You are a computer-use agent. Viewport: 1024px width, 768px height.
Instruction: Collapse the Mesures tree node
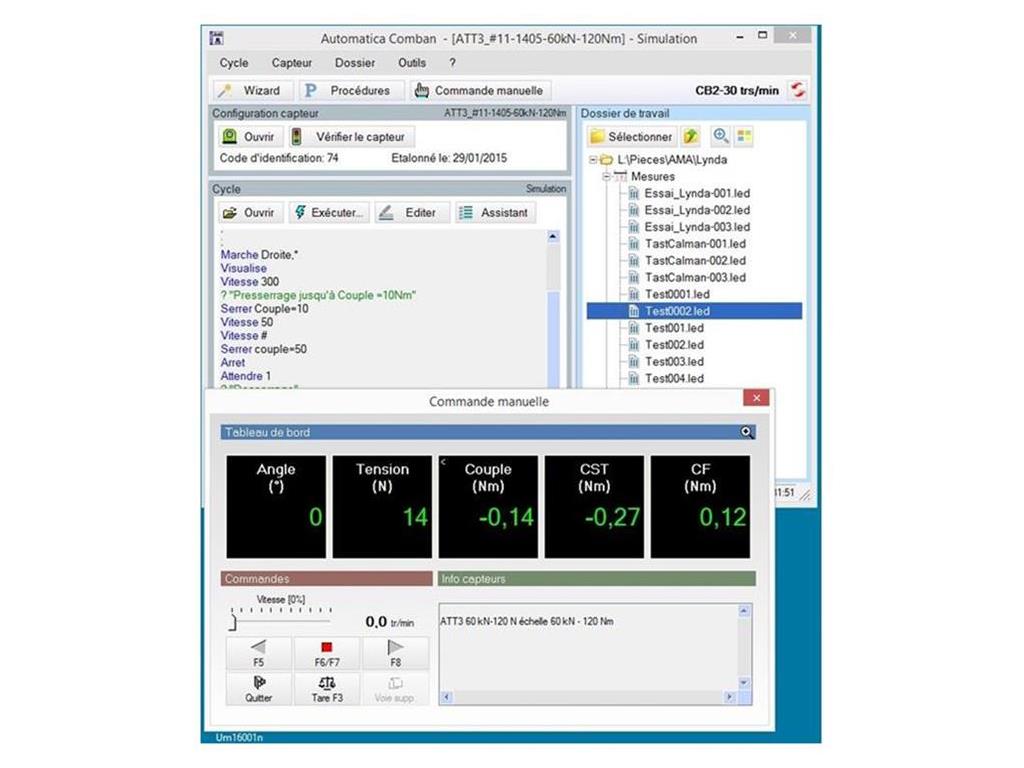(606, 177)
